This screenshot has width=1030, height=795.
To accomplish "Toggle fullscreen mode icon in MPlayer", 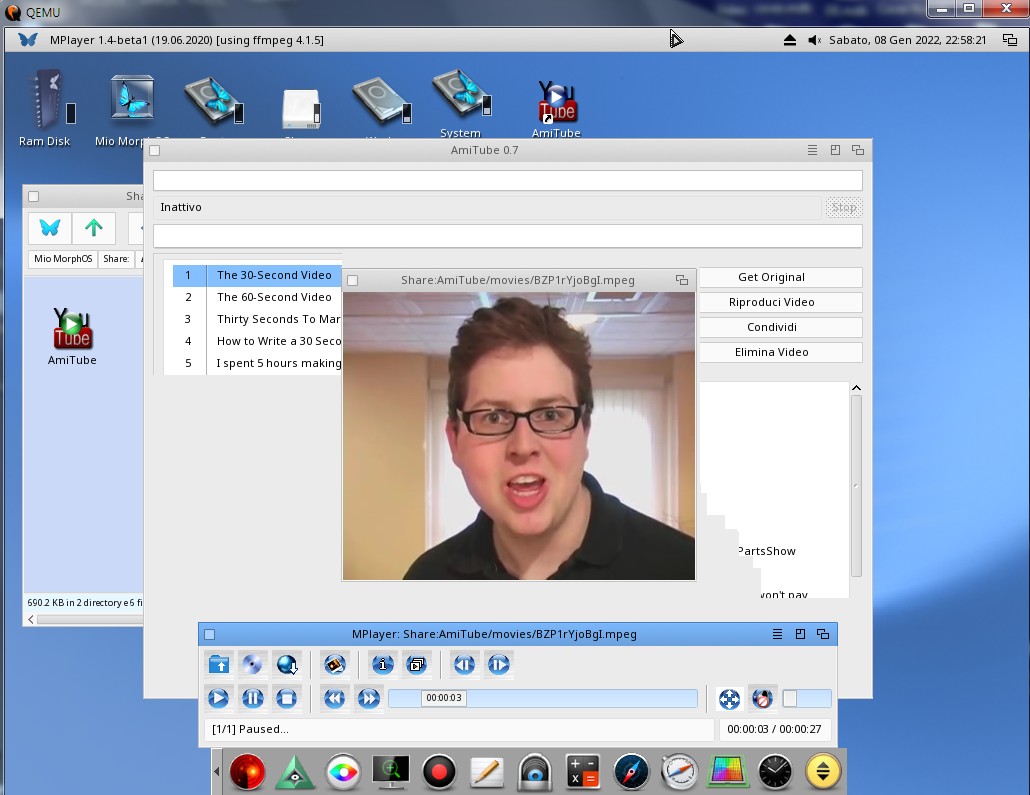I will (x=729, y=699).
